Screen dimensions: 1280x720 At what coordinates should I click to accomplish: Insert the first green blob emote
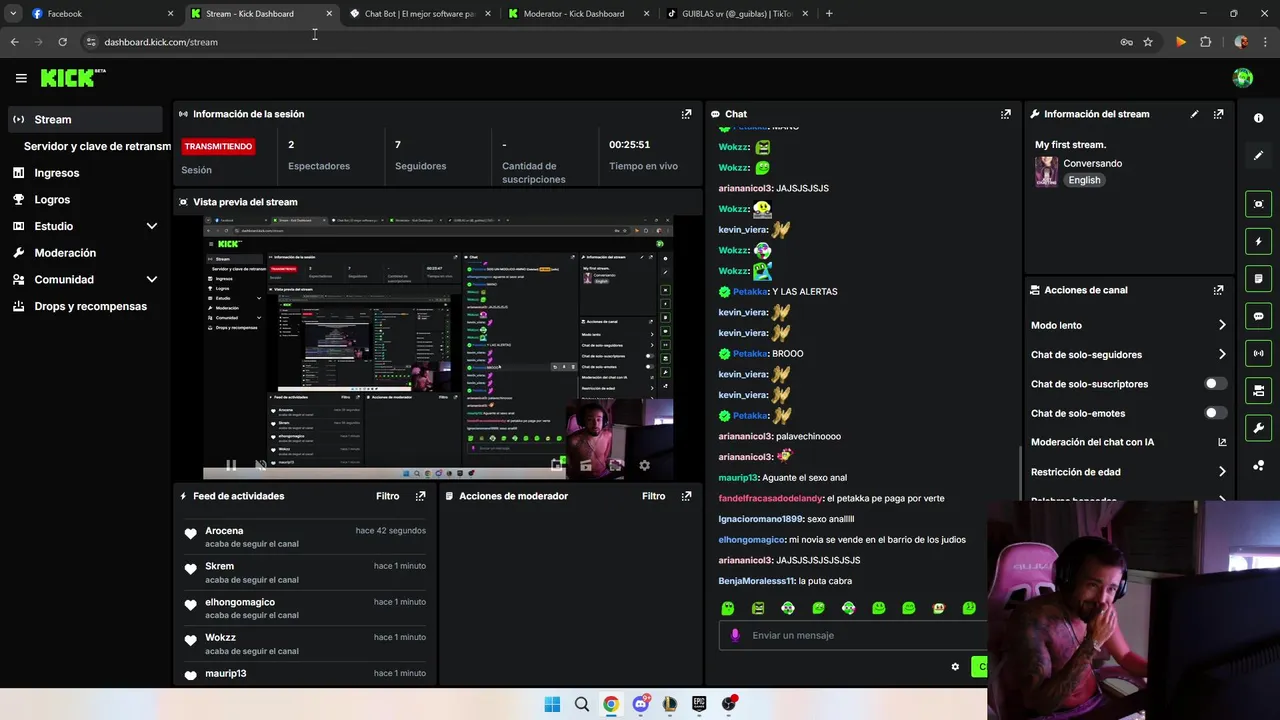point(728,608)
